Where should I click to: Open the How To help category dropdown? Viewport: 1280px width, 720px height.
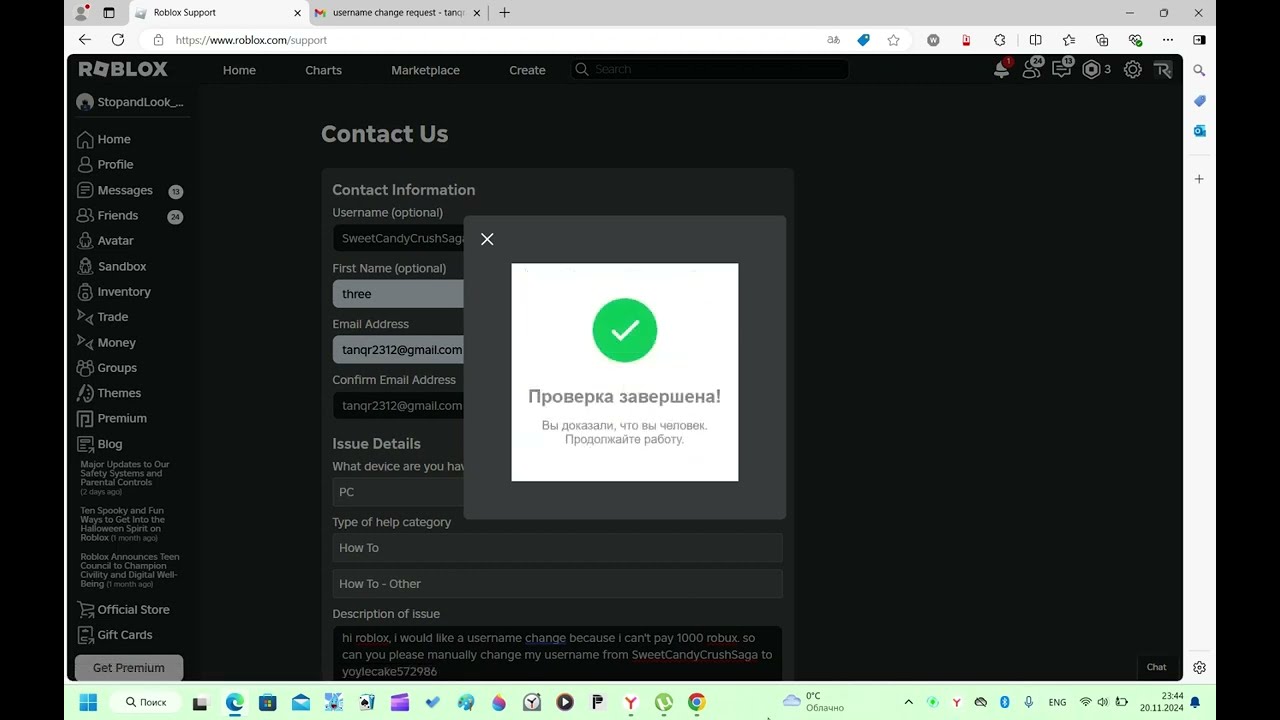coord(557,548)
